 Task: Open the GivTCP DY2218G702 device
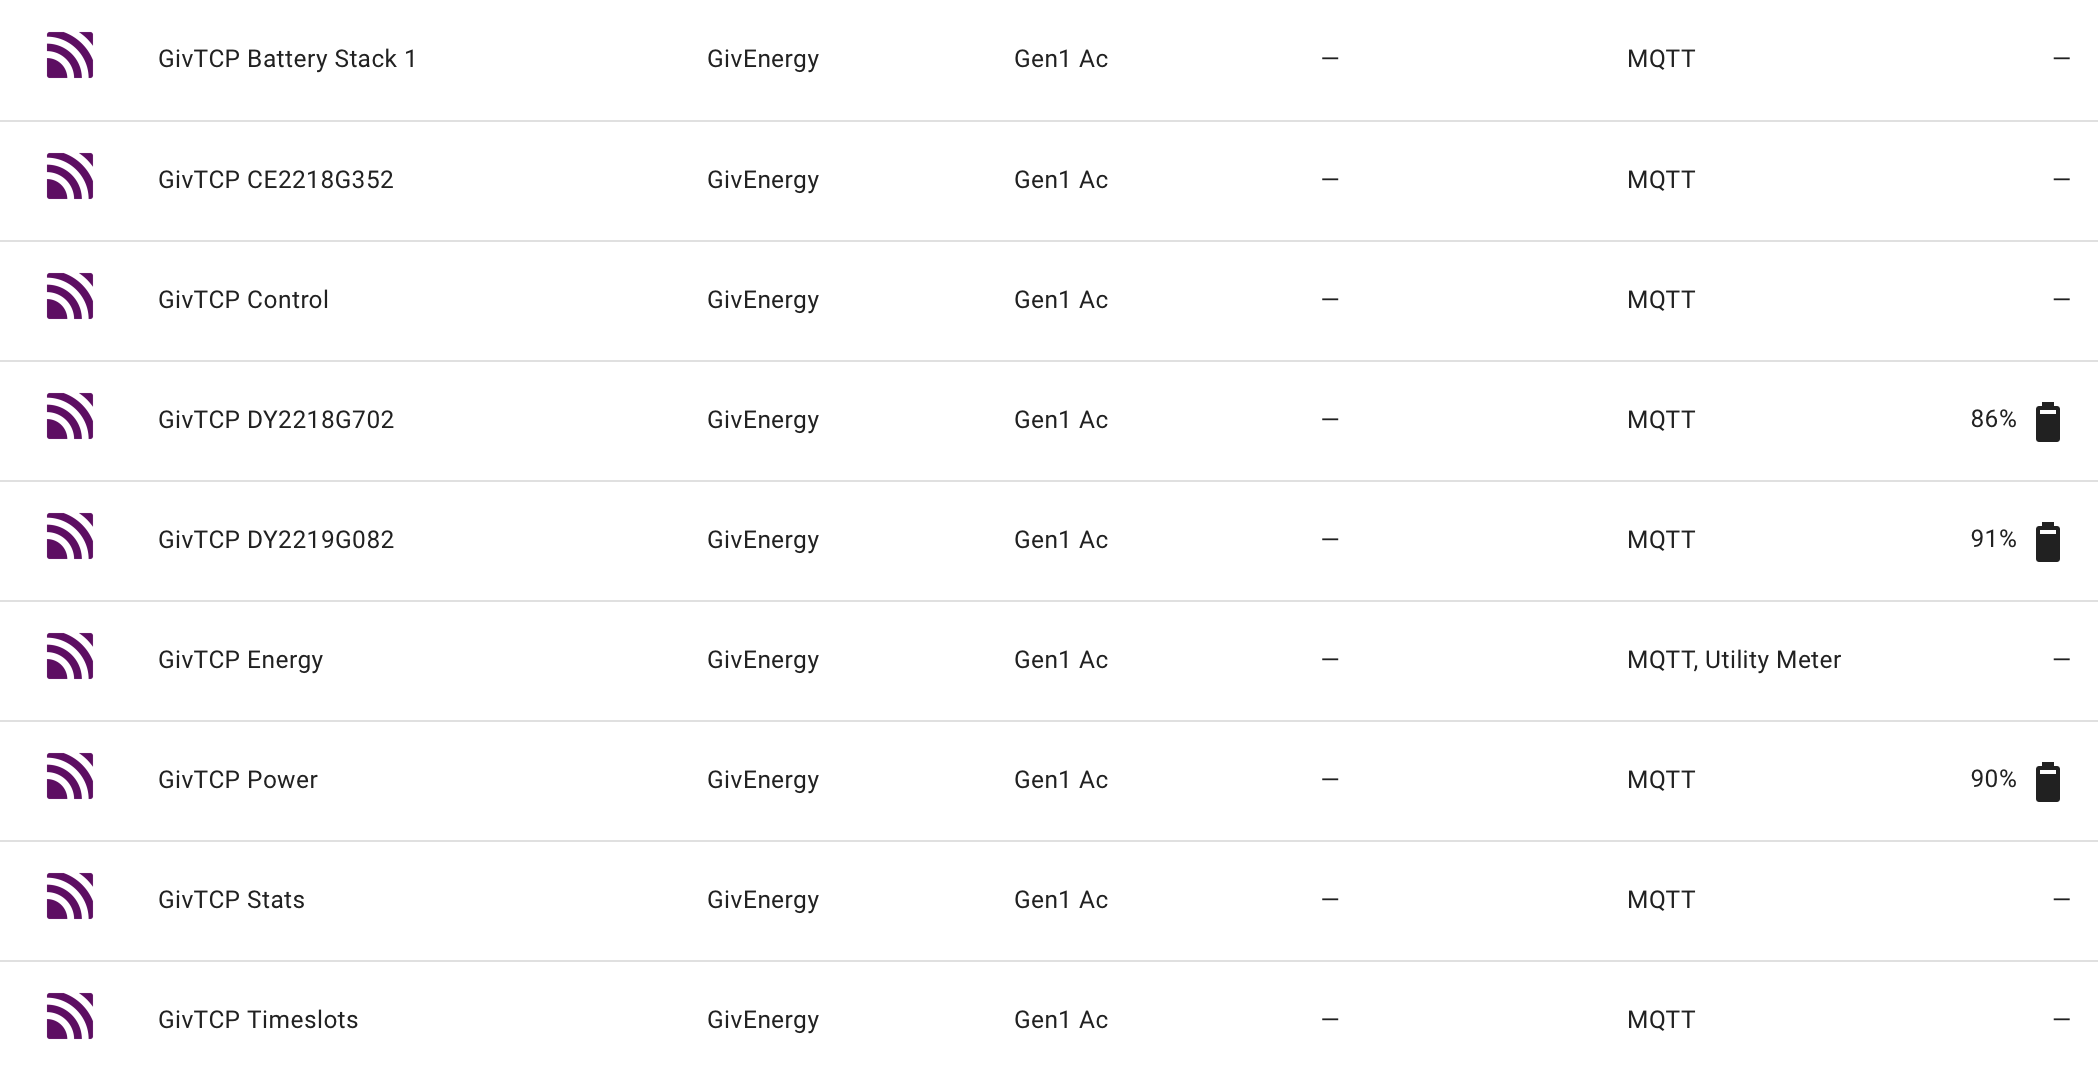[x=276, y=420]
